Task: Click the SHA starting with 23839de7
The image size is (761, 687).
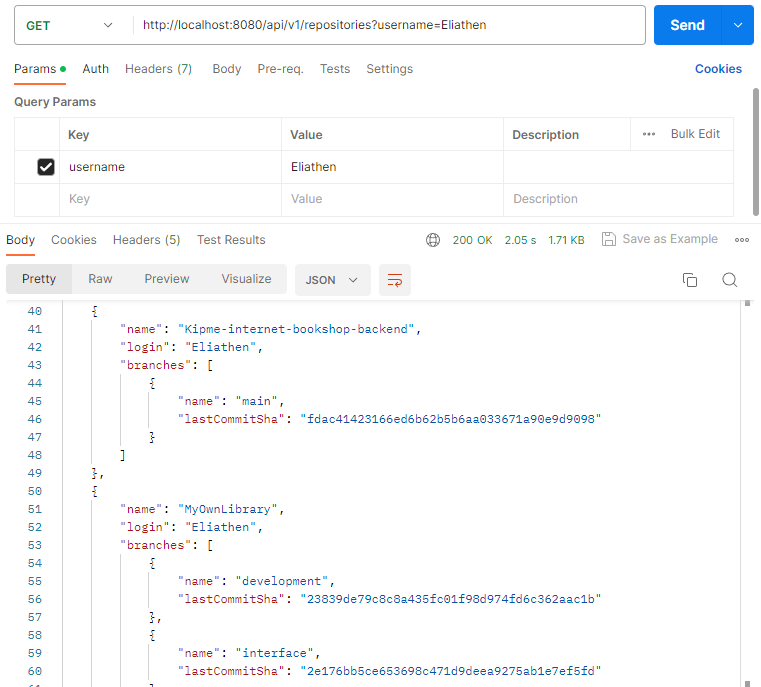Action: (x=451, y=599)
